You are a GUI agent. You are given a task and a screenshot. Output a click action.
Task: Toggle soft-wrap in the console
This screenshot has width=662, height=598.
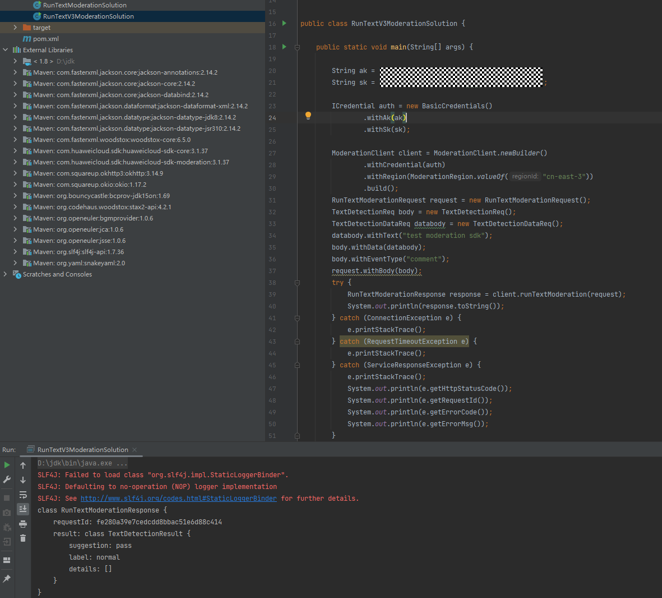tap(23, 495)
